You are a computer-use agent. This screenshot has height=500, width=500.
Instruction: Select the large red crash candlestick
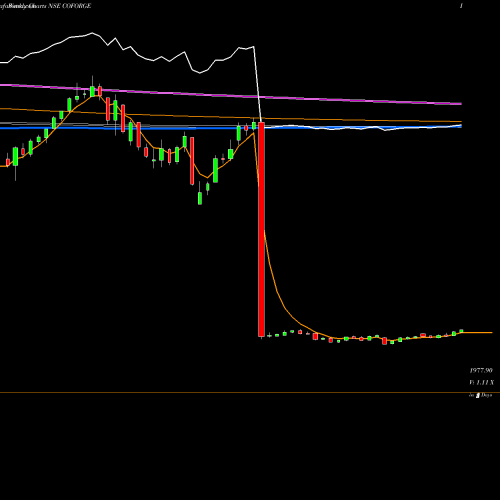point(261,230)
